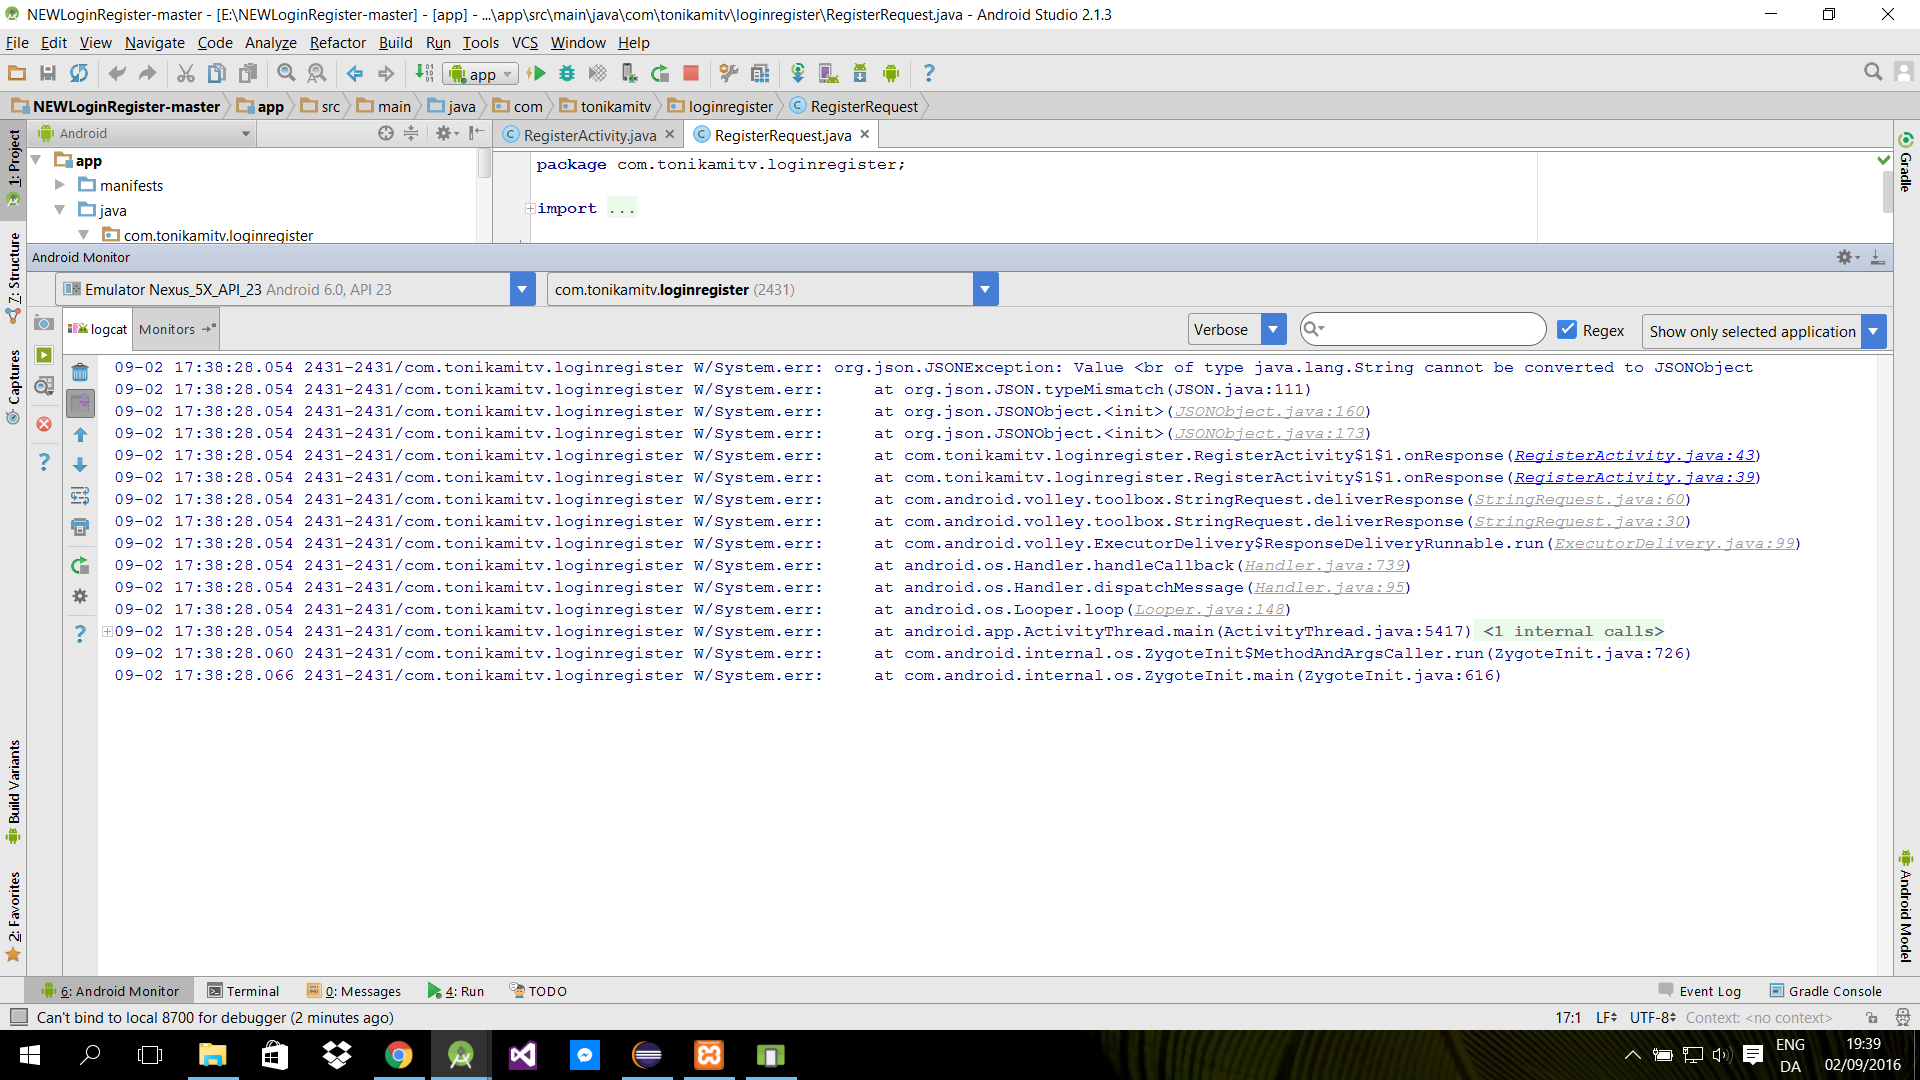Click the 0: Messages tool button
Viewport: 1920px width, 1080px height.
[x=354, y=991]
